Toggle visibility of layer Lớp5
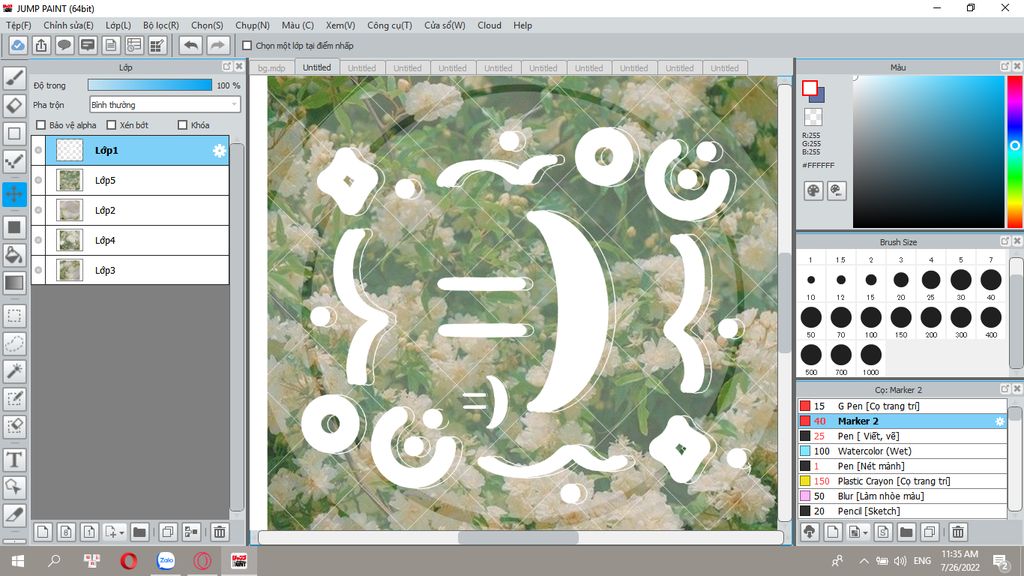Image resolution: width=1024 pixels, height=576 pixels. [39, 180]
